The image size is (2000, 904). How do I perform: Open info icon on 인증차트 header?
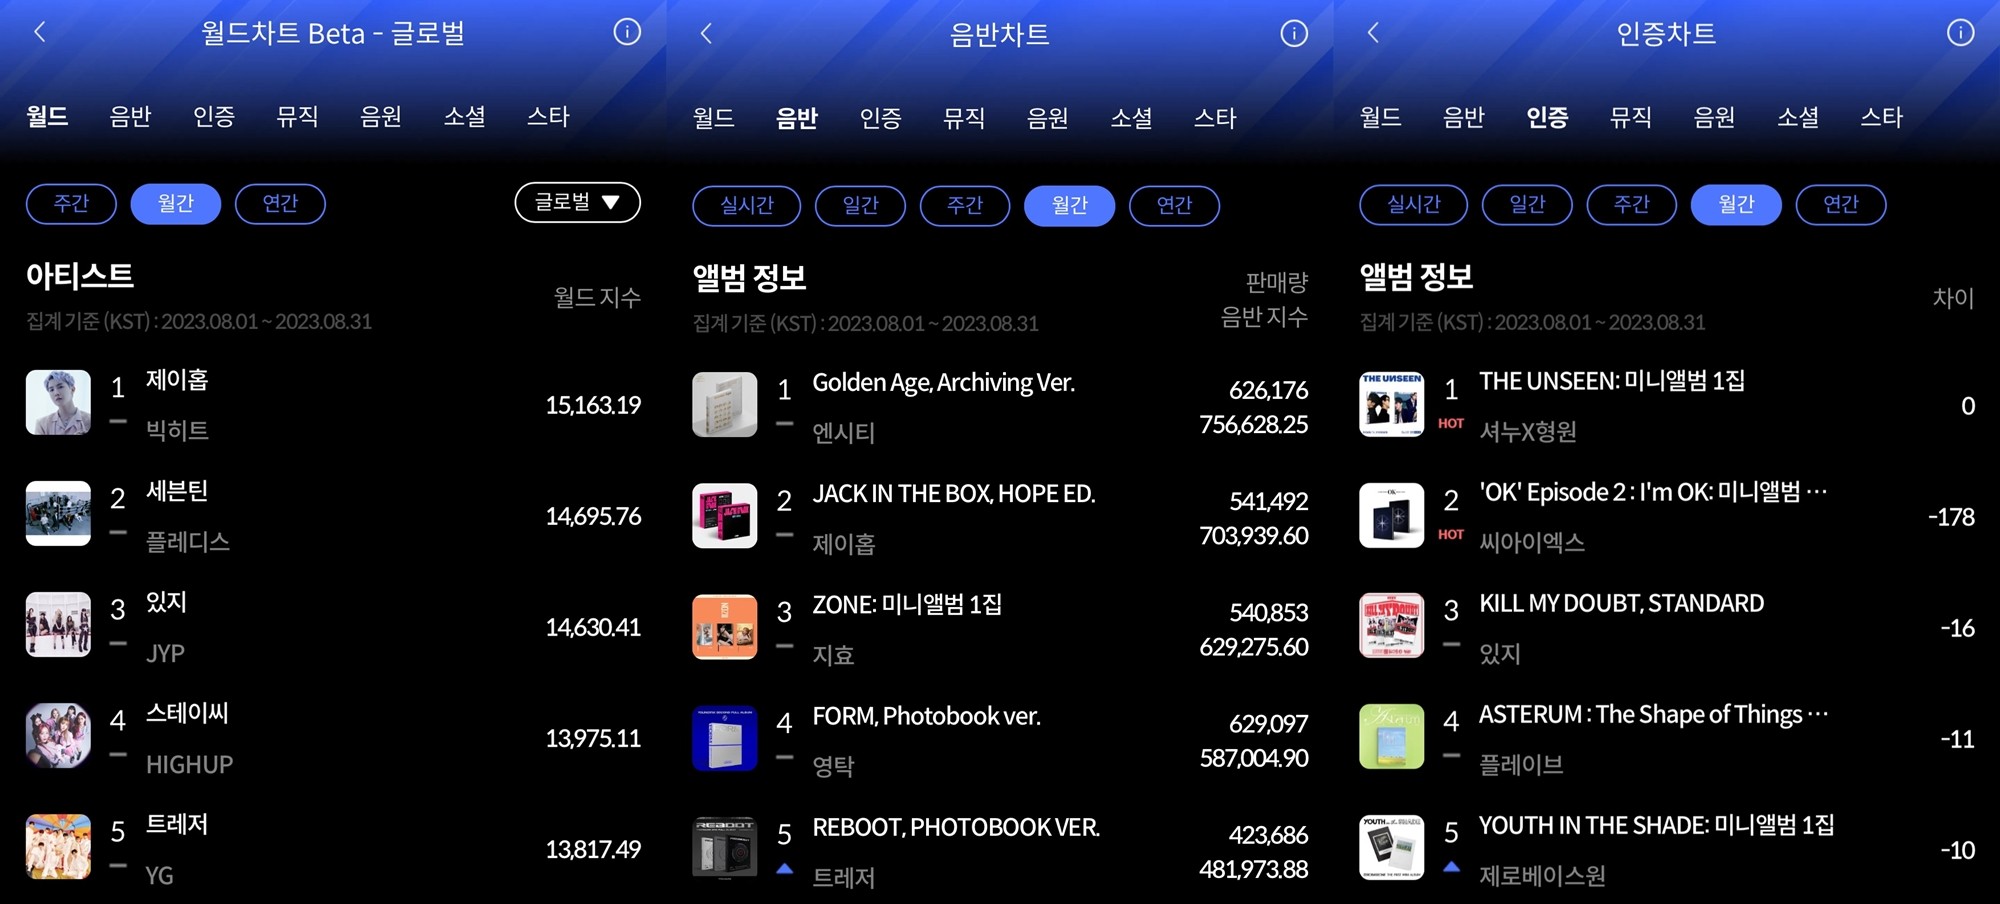point(1960,33)
